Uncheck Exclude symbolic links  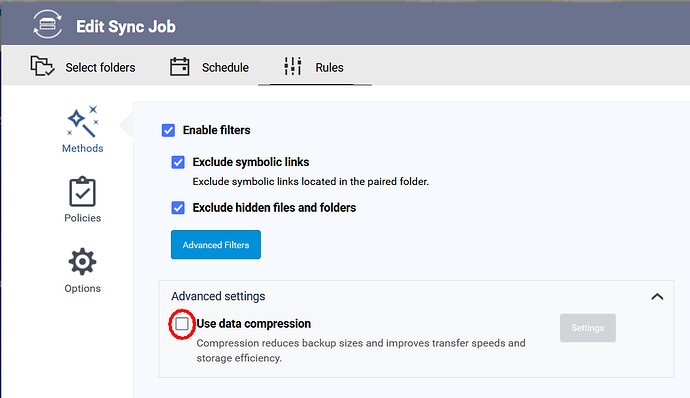click(178, 162)
